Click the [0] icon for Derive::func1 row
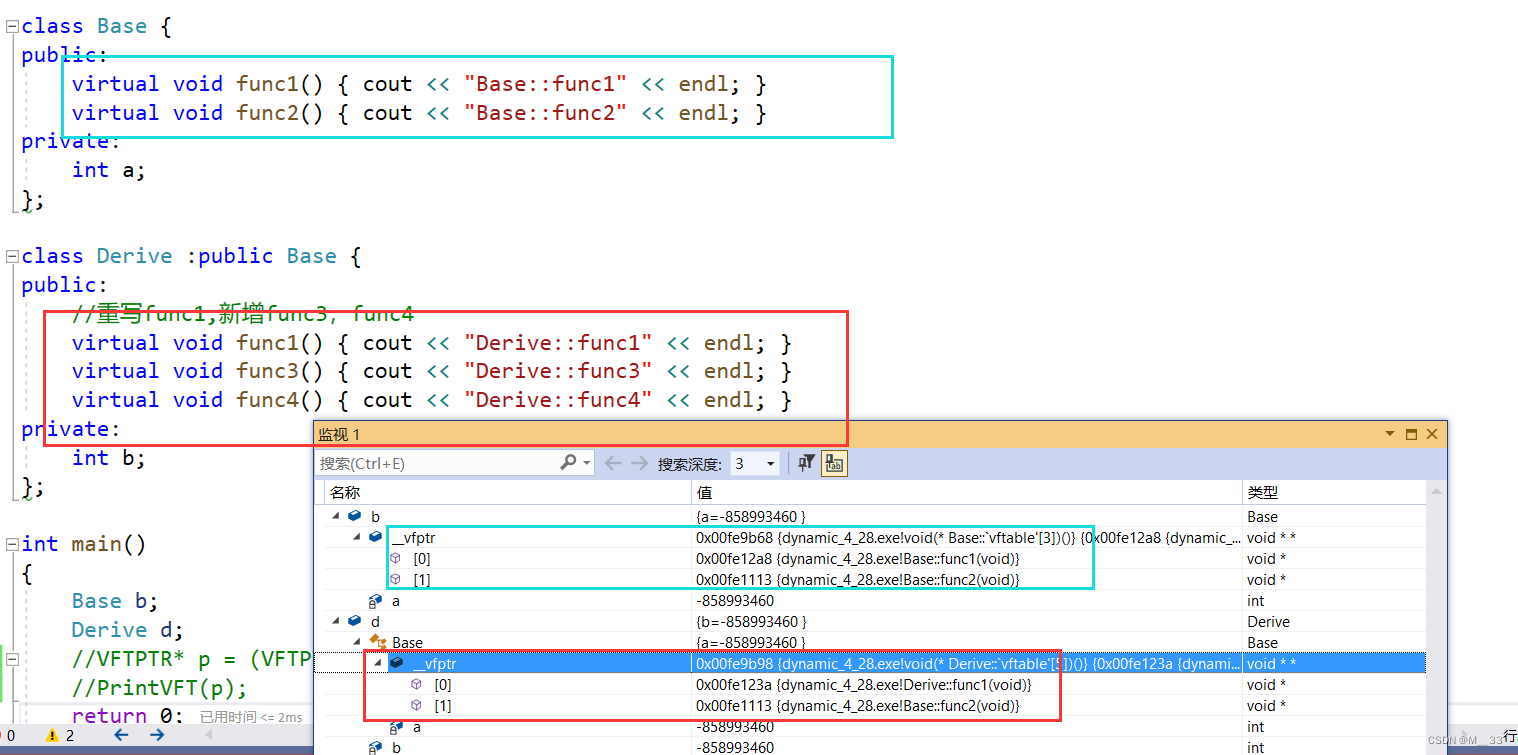This screenshot has width=1518, height=755. (x=416, y=684)
